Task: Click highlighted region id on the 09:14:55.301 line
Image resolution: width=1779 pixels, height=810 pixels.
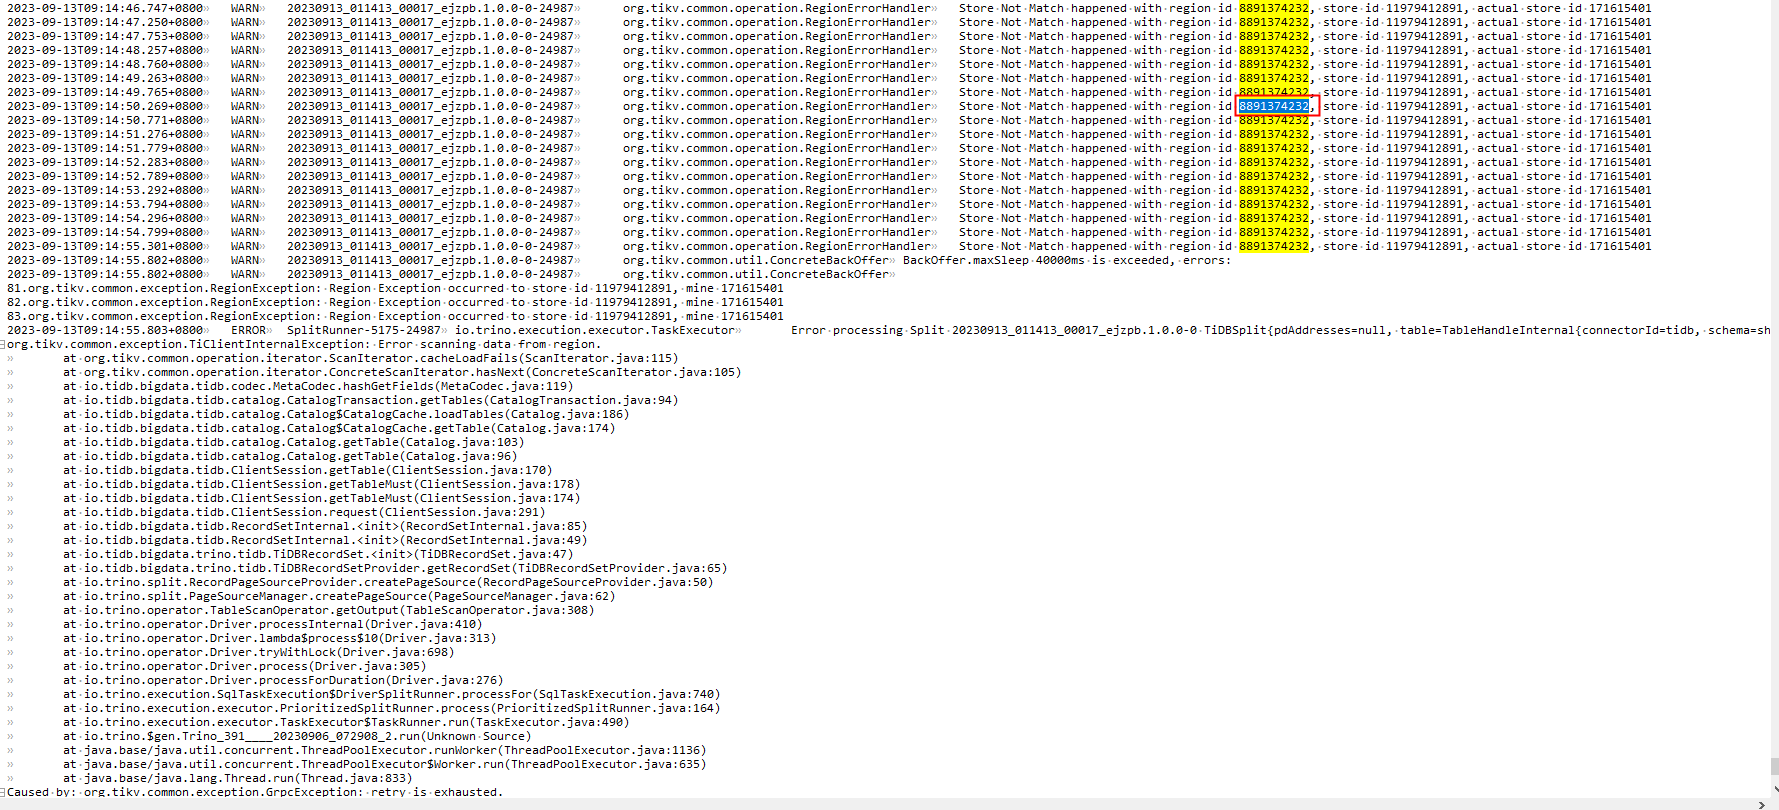Action: click(1273, 246)
